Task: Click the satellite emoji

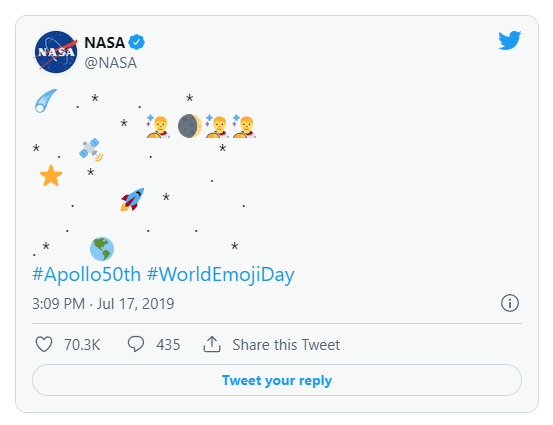Action: [x=91, y=150]
